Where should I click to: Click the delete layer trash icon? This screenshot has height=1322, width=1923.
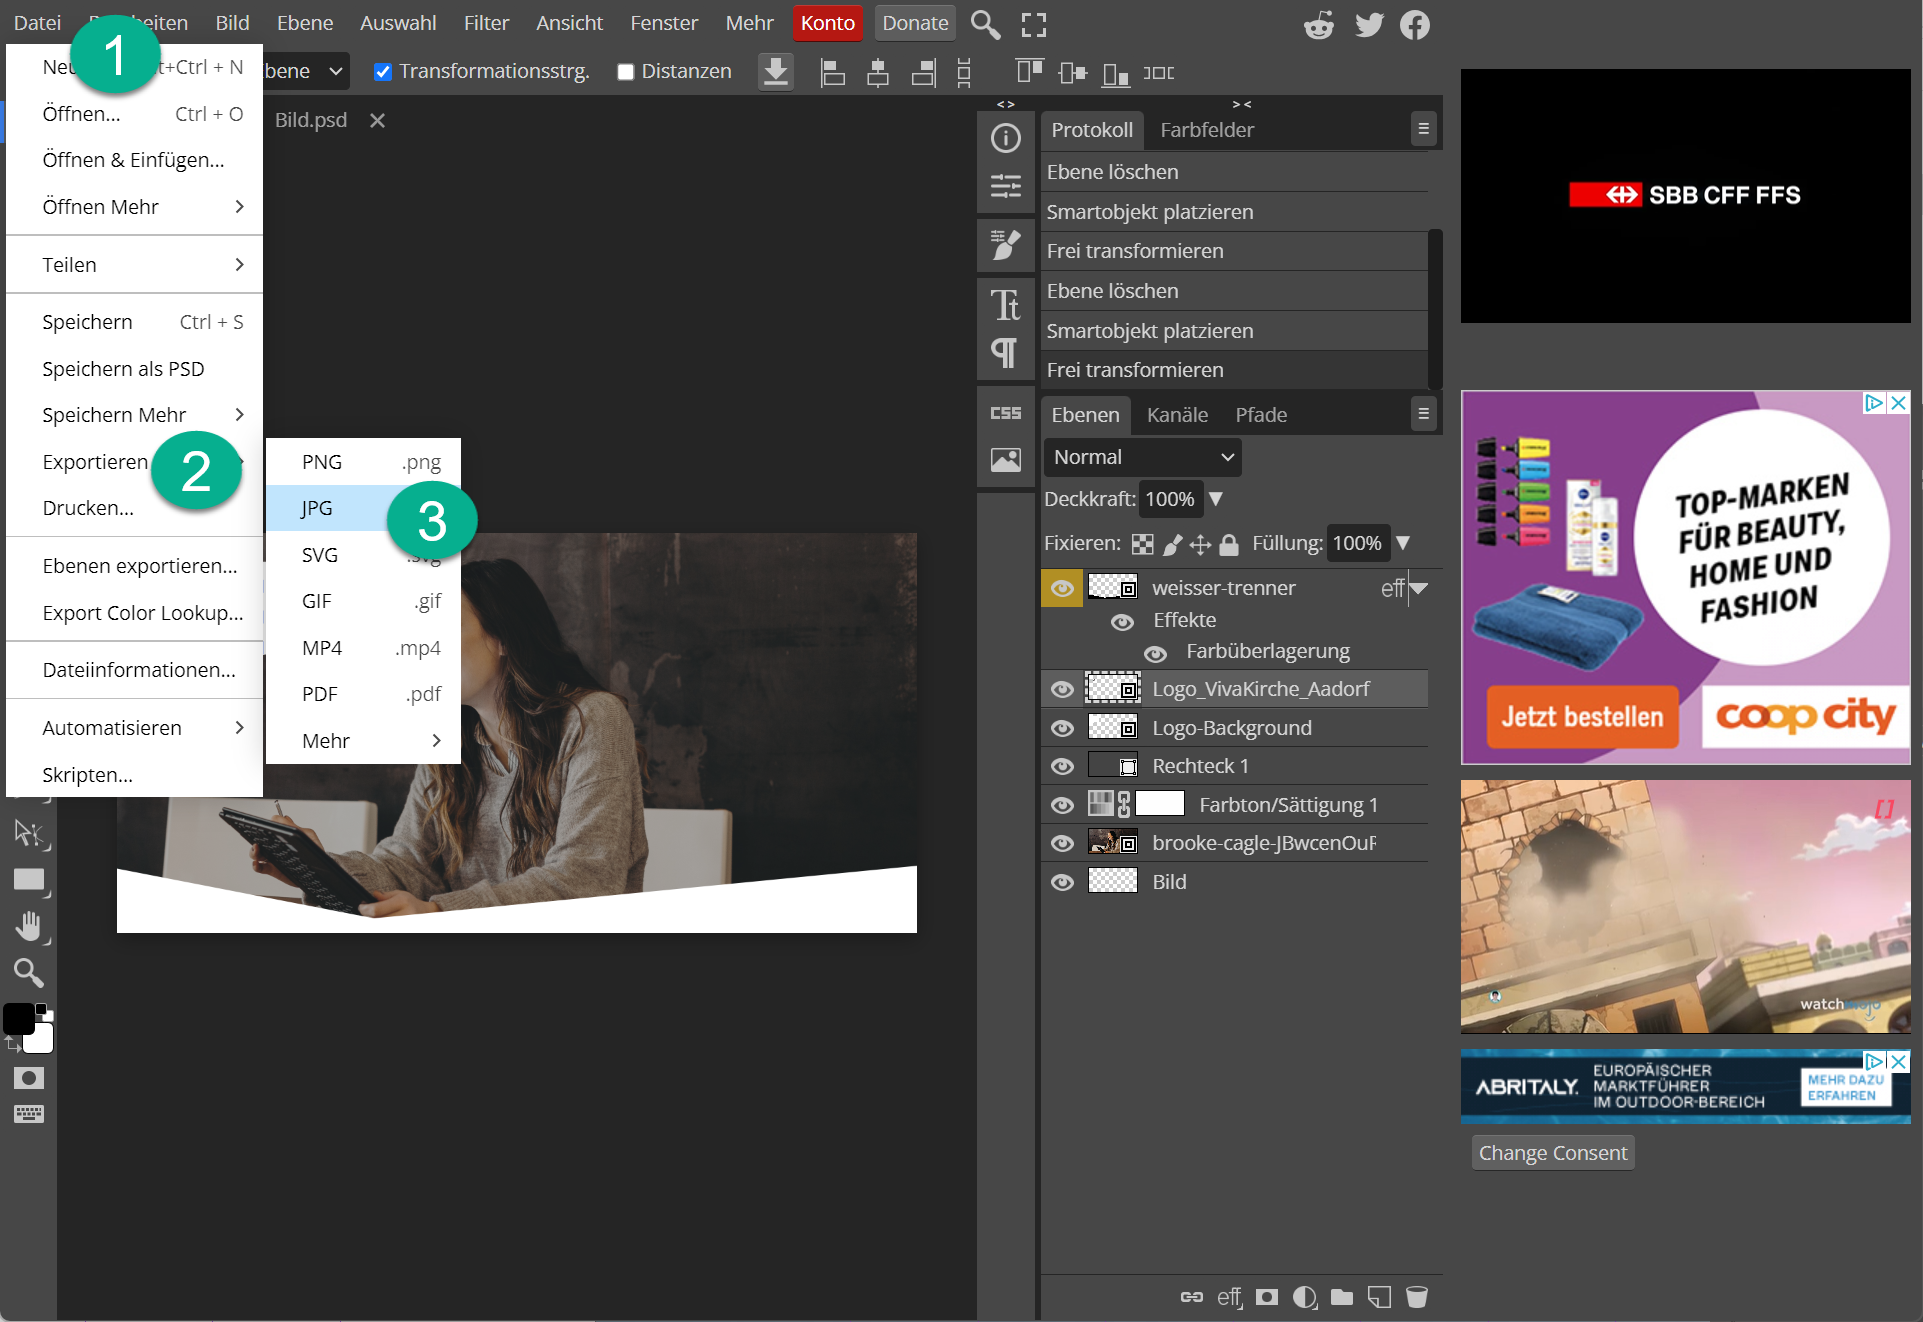1416,1297
